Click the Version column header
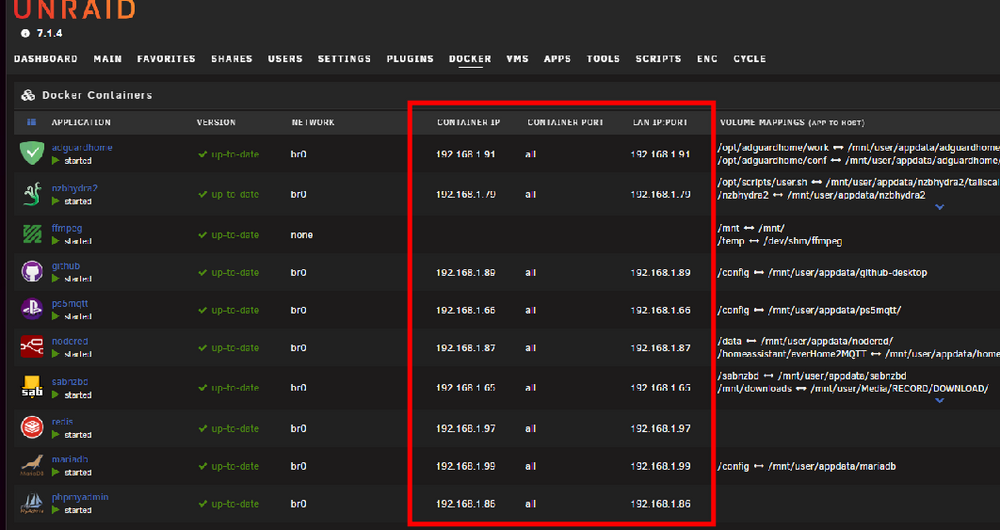 (216, 122)
